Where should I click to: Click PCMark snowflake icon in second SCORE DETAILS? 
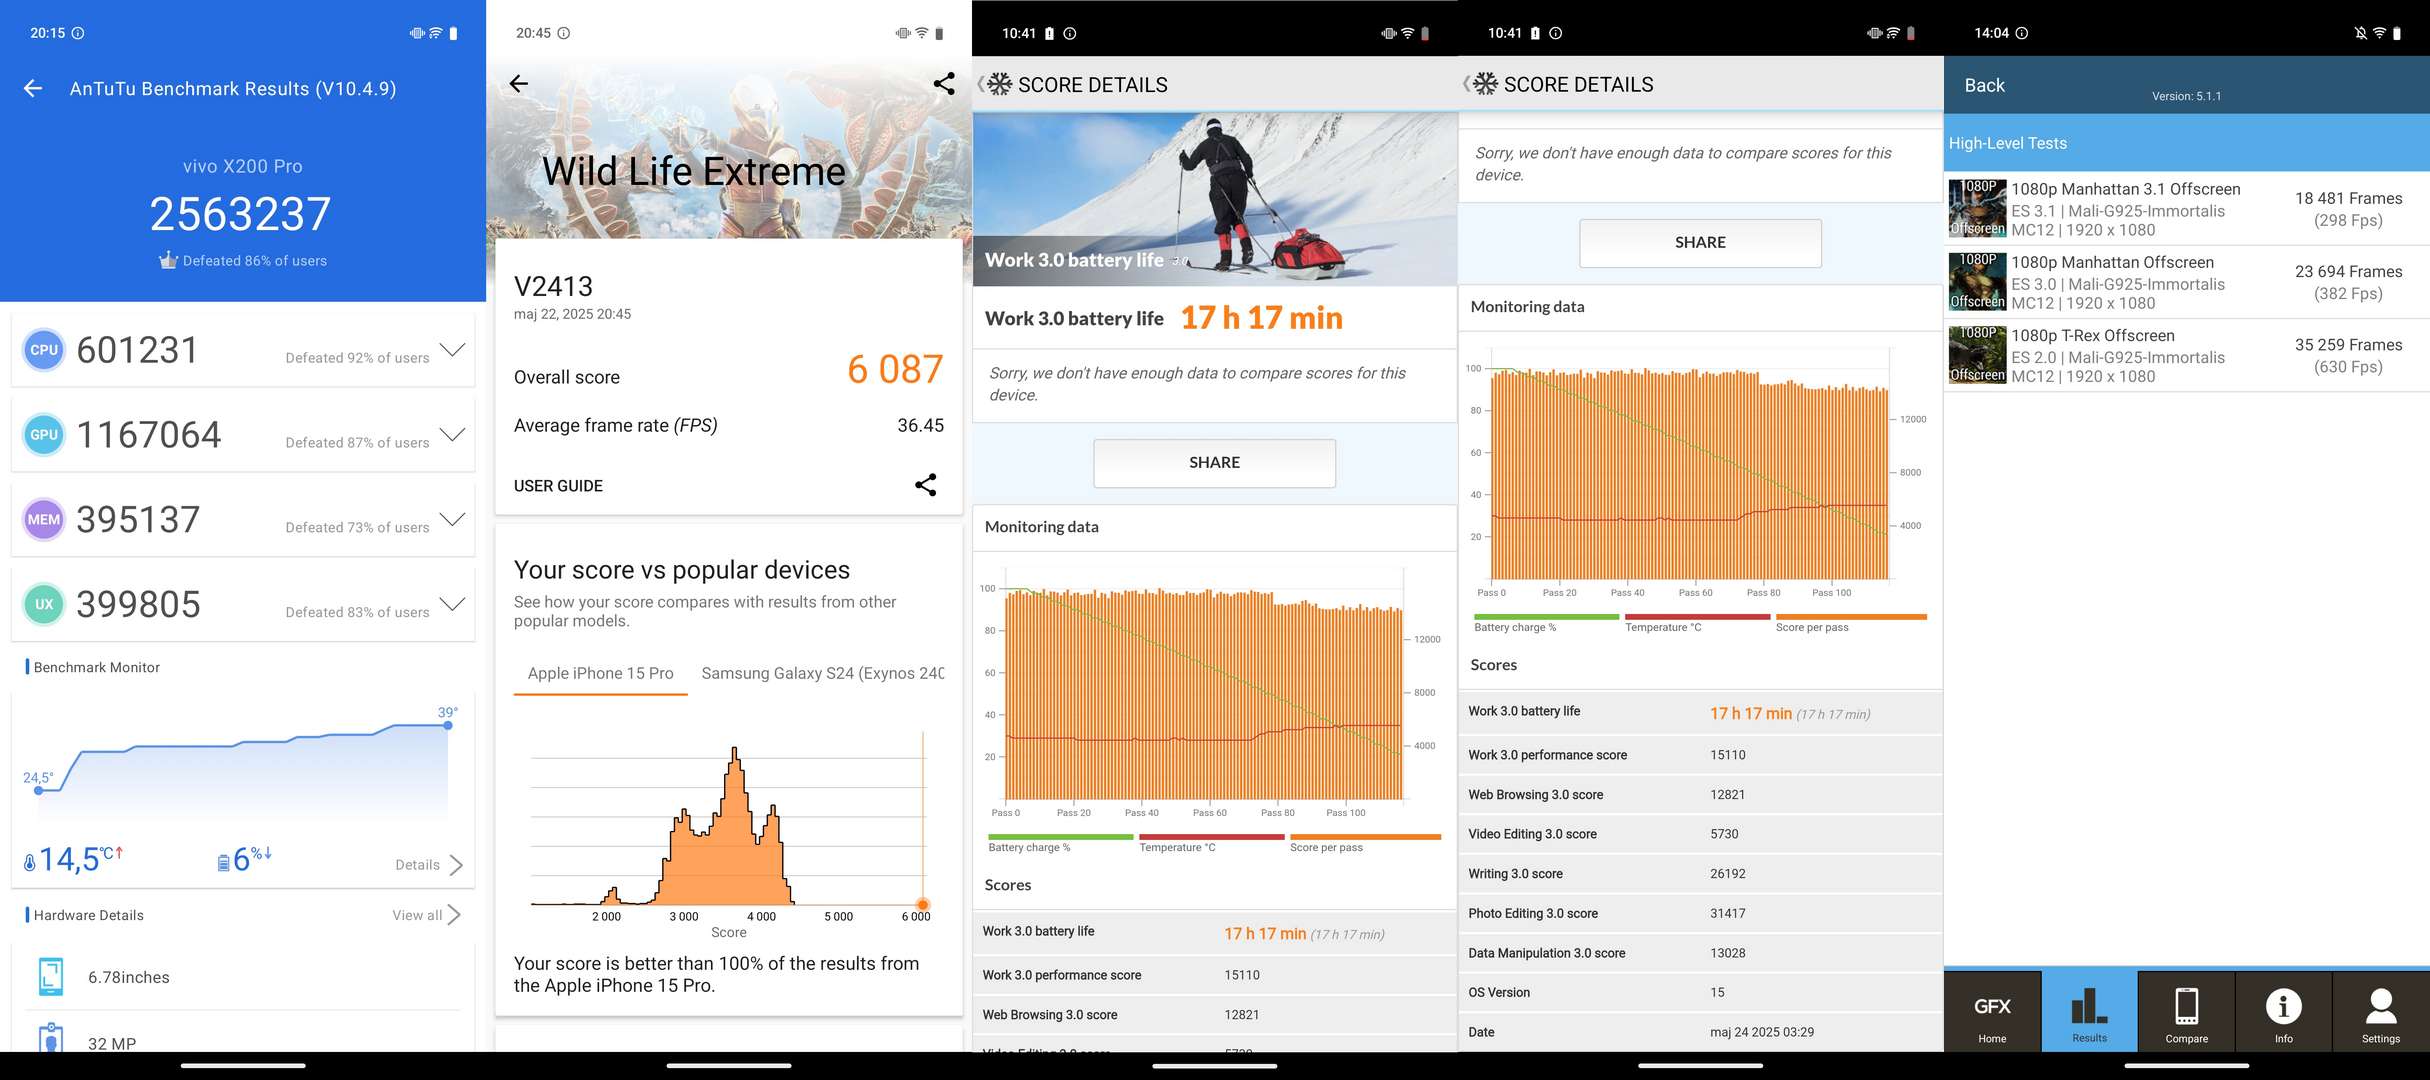click(1486, 84)
